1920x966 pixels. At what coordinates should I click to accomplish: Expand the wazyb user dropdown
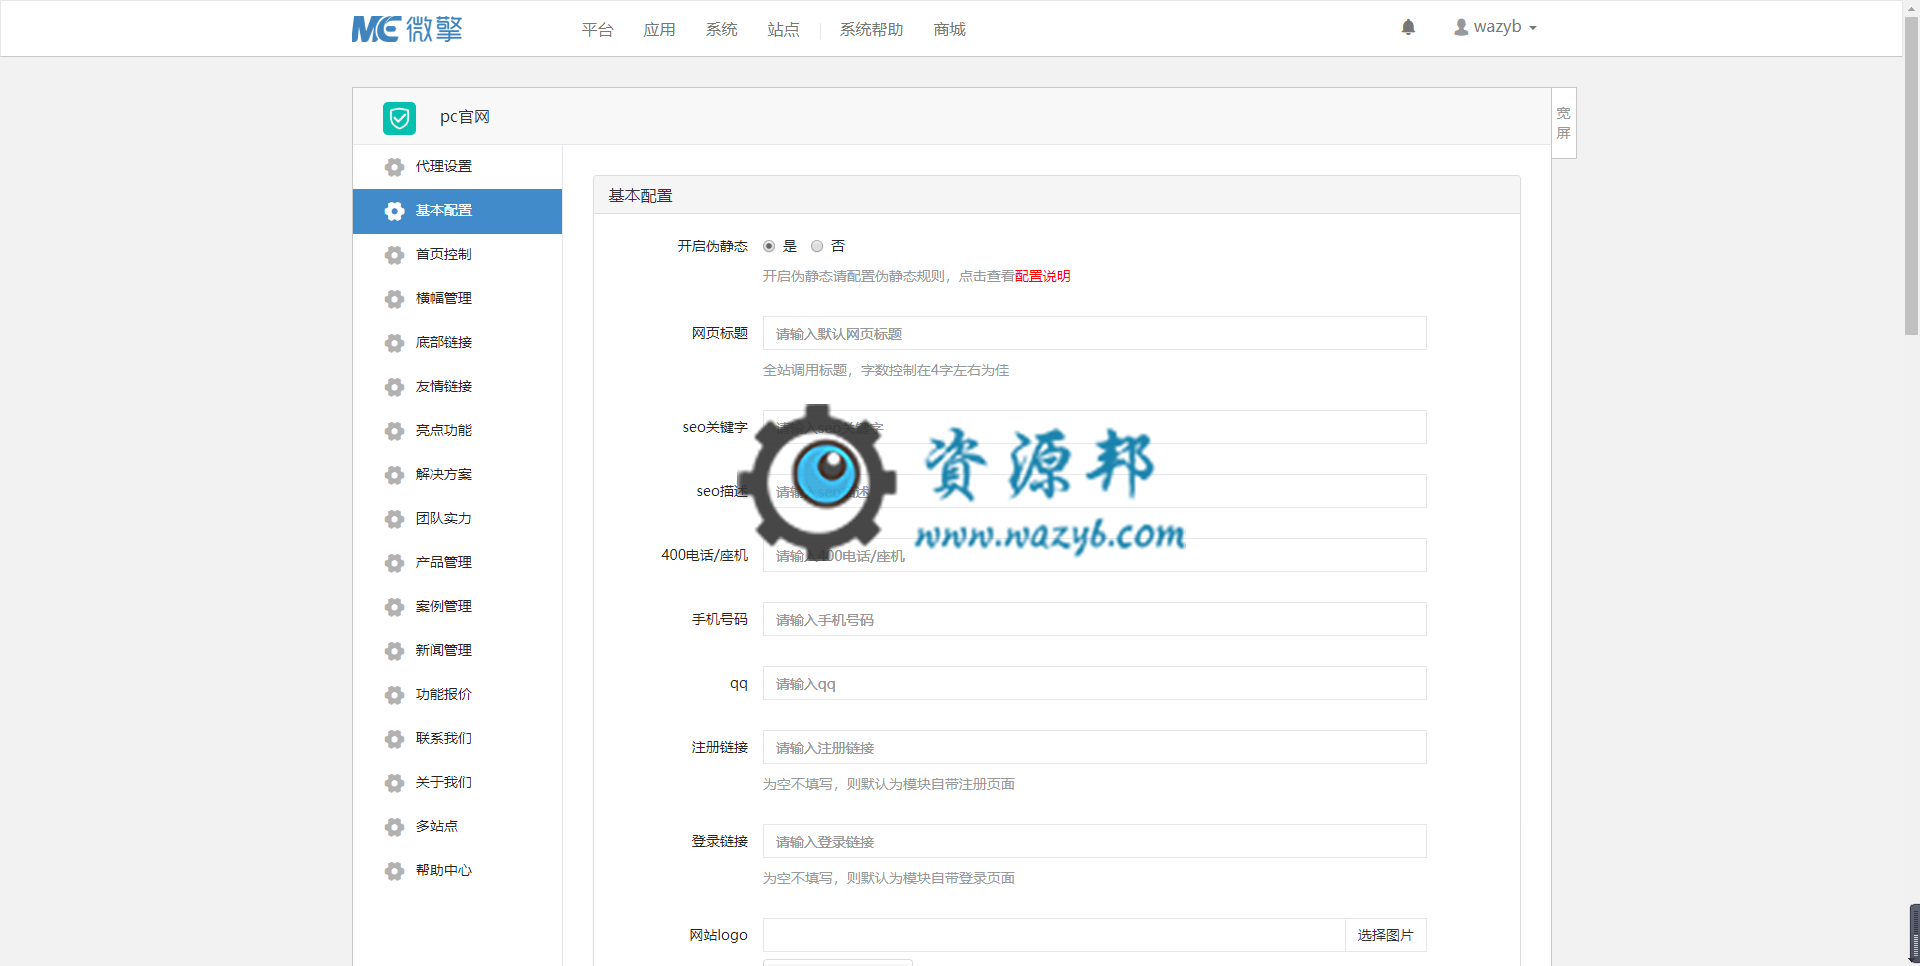[1496, 27]
